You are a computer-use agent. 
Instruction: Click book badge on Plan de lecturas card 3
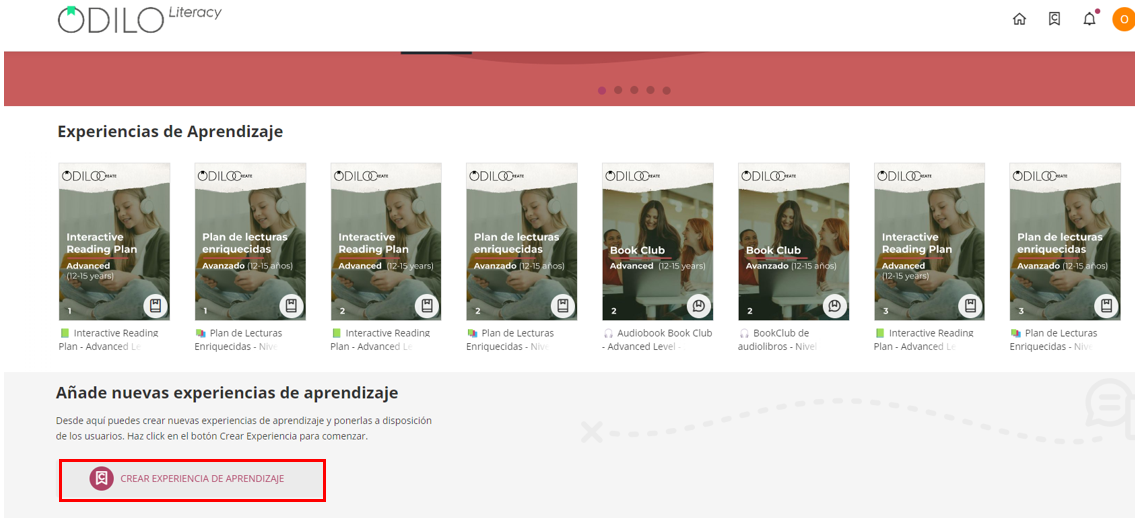pos(1106,306)
